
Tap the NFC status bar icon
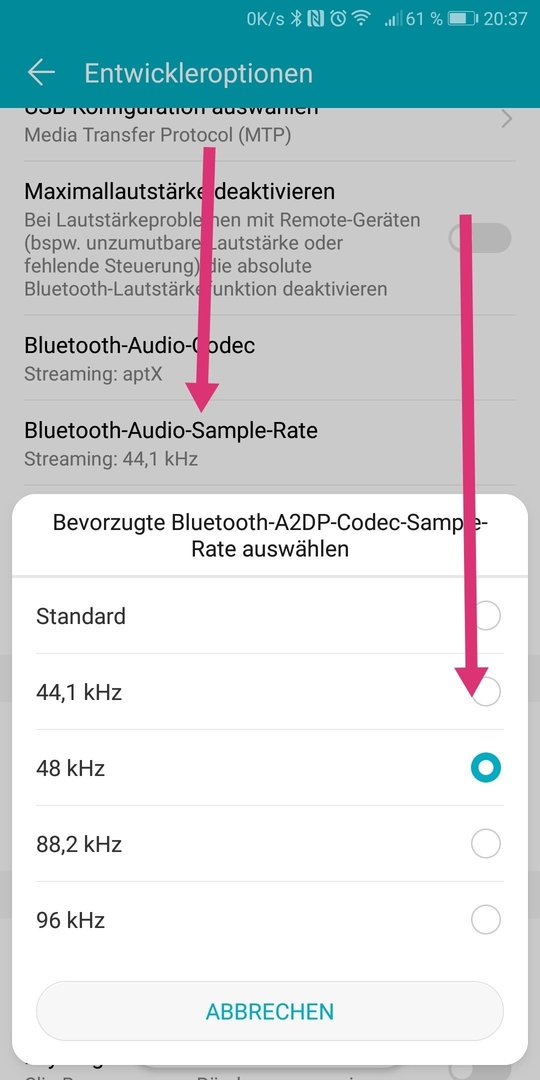click(316, 19)
